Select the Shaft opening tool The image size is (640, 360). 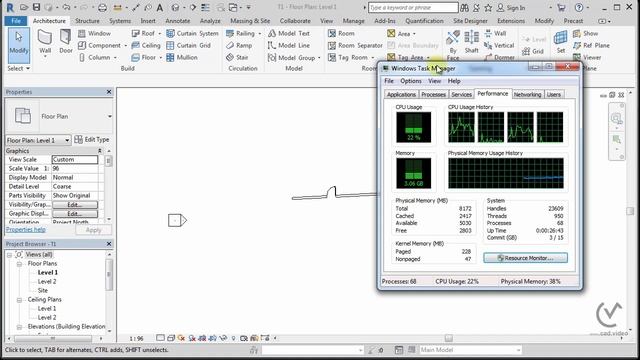471,42
